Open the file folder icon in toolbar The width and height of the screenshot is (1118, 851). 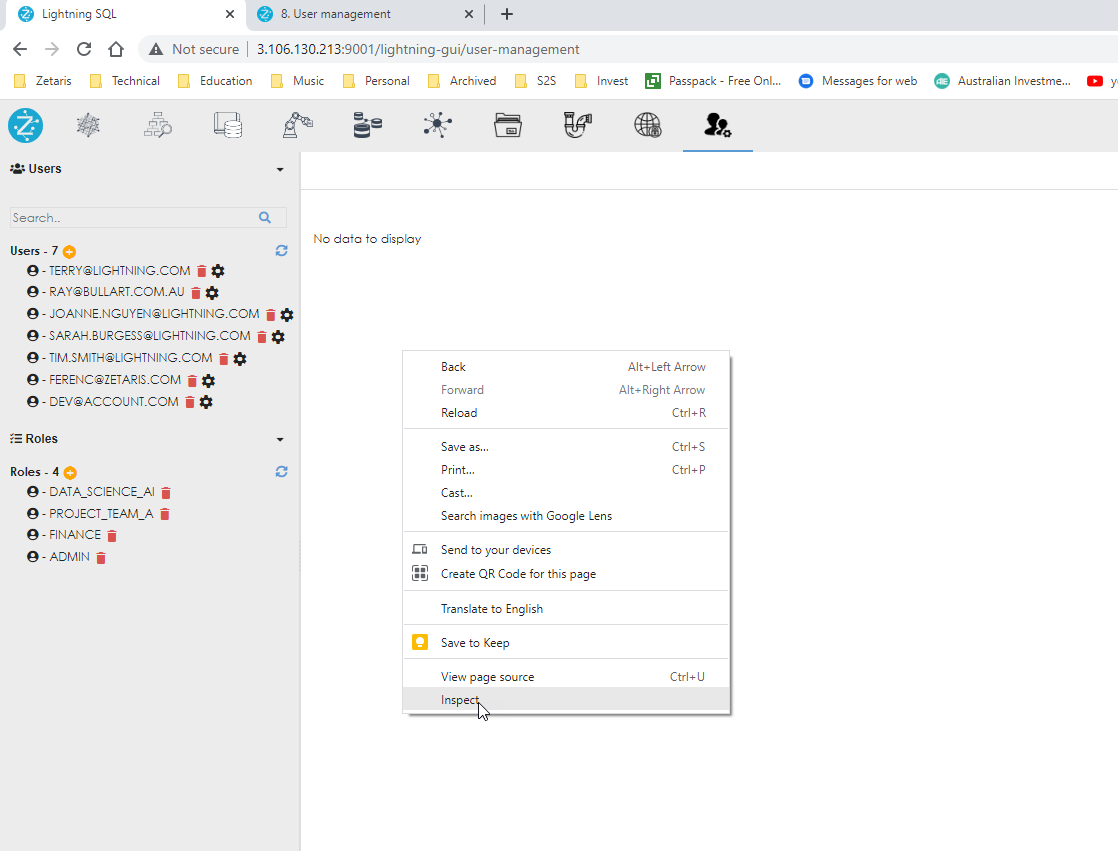pyautogui.click(x=508, y=125)
